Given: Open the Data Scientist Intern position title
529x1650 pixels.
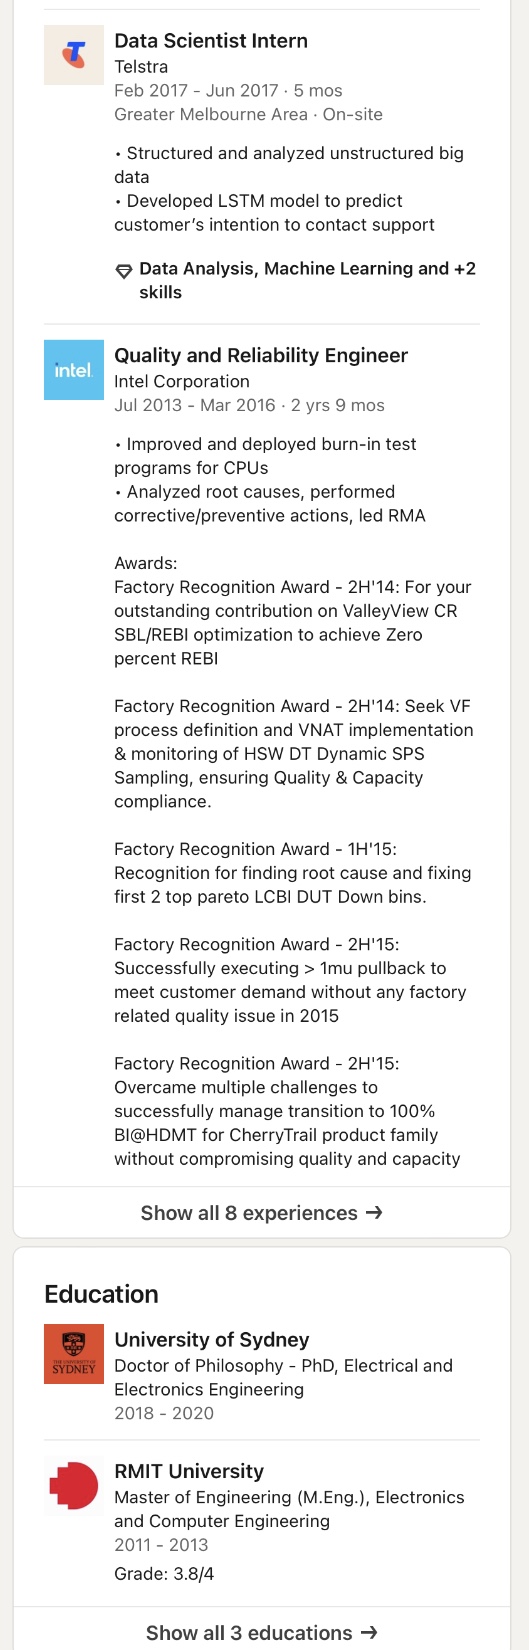Looking at the screenshot, I should coord(211,41).
